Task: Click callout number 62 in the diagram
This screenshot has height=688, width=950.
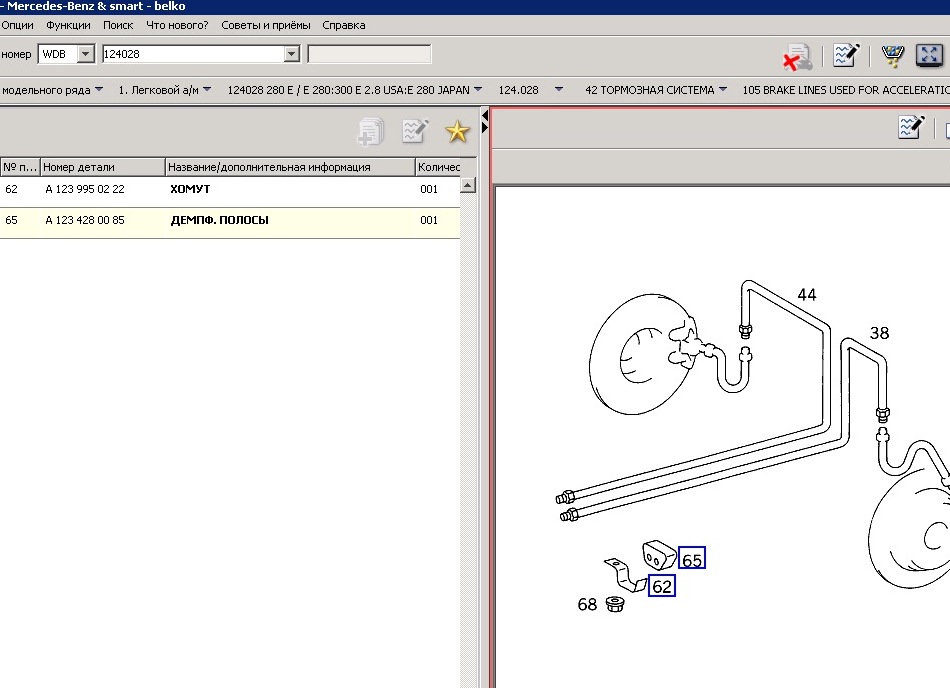Action: 661,586
